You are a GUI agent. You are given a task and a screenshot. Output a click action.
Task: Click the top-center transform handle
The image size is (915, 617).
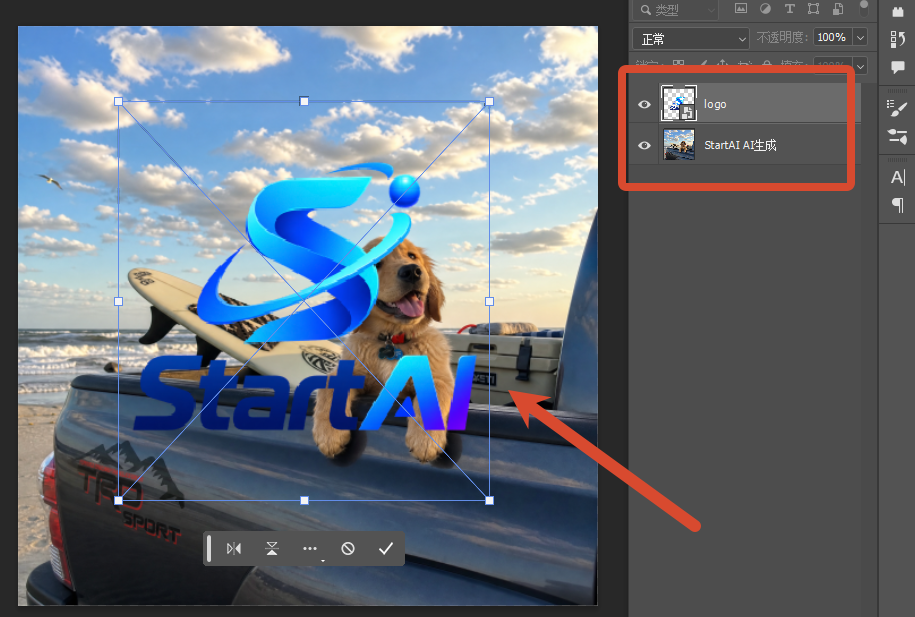tap(304, 102)
